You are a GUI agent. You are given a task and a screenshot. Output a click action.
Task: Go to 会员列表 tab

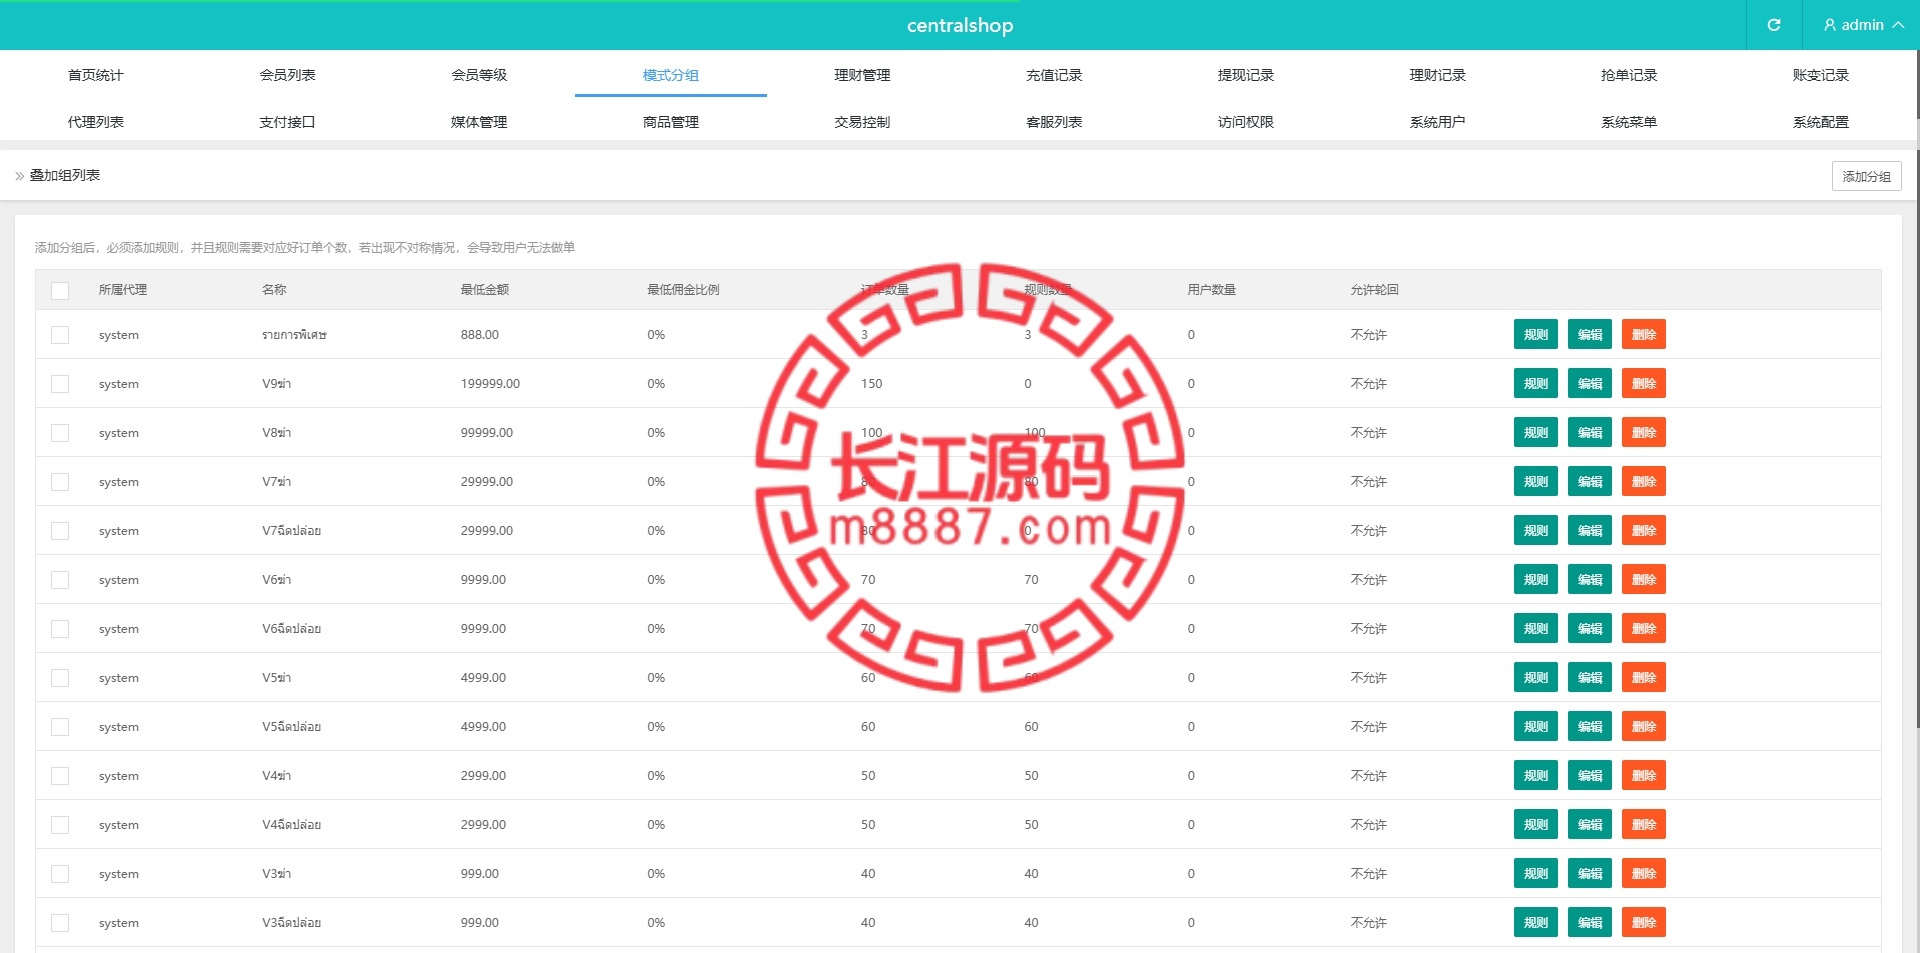point(287,75)
